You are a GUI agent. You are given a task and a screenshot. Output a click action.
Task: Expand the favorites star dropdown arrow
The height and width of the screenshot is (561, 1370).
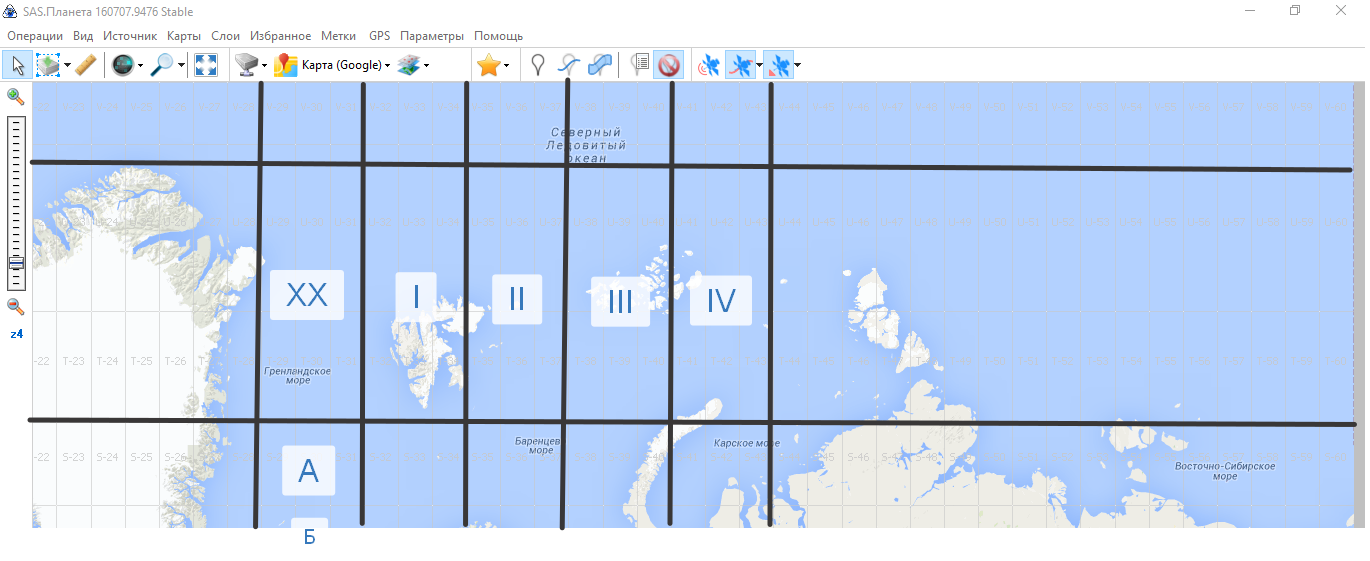pyautogui.click(x=507, y=66)
